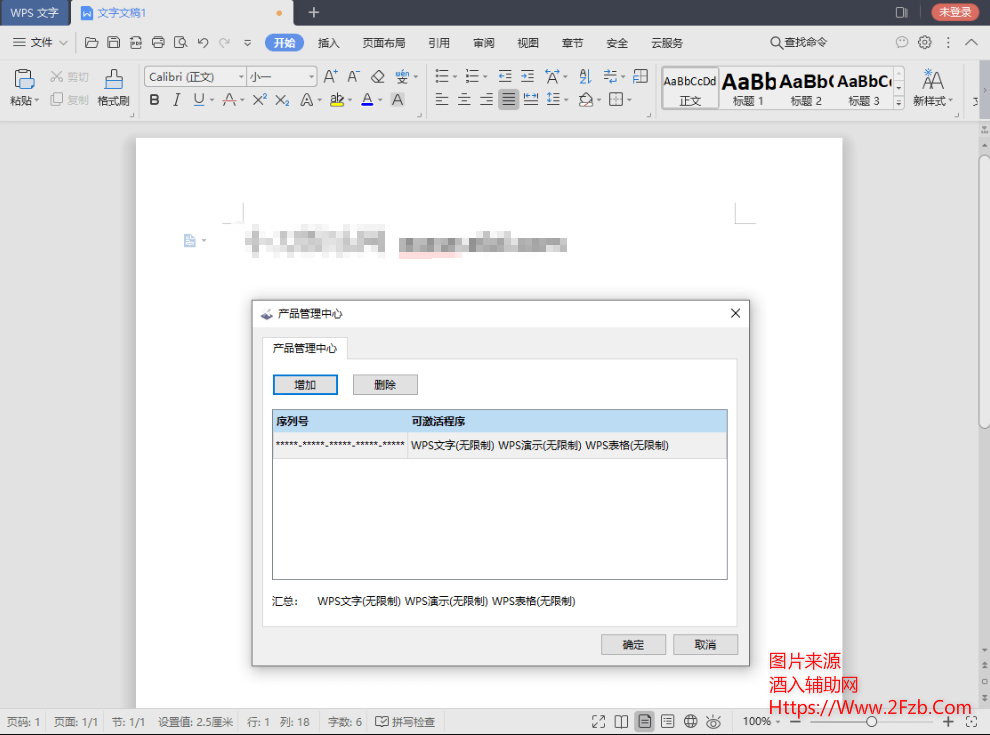
Task: Expand the line spacing dropdown arrow
Action: [566, 100]
